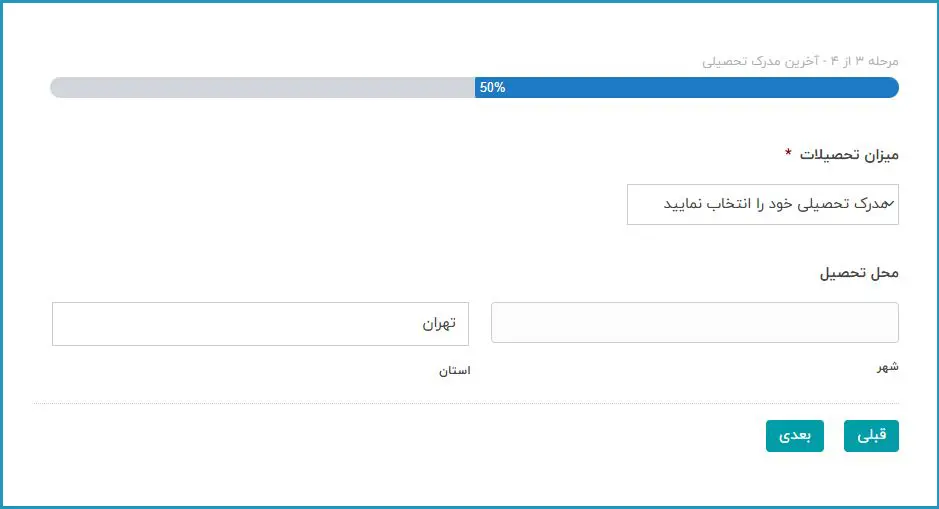Click the بعدی (Next) button
The height and width of the screenshot is (509, 939).
pos(794,436)
